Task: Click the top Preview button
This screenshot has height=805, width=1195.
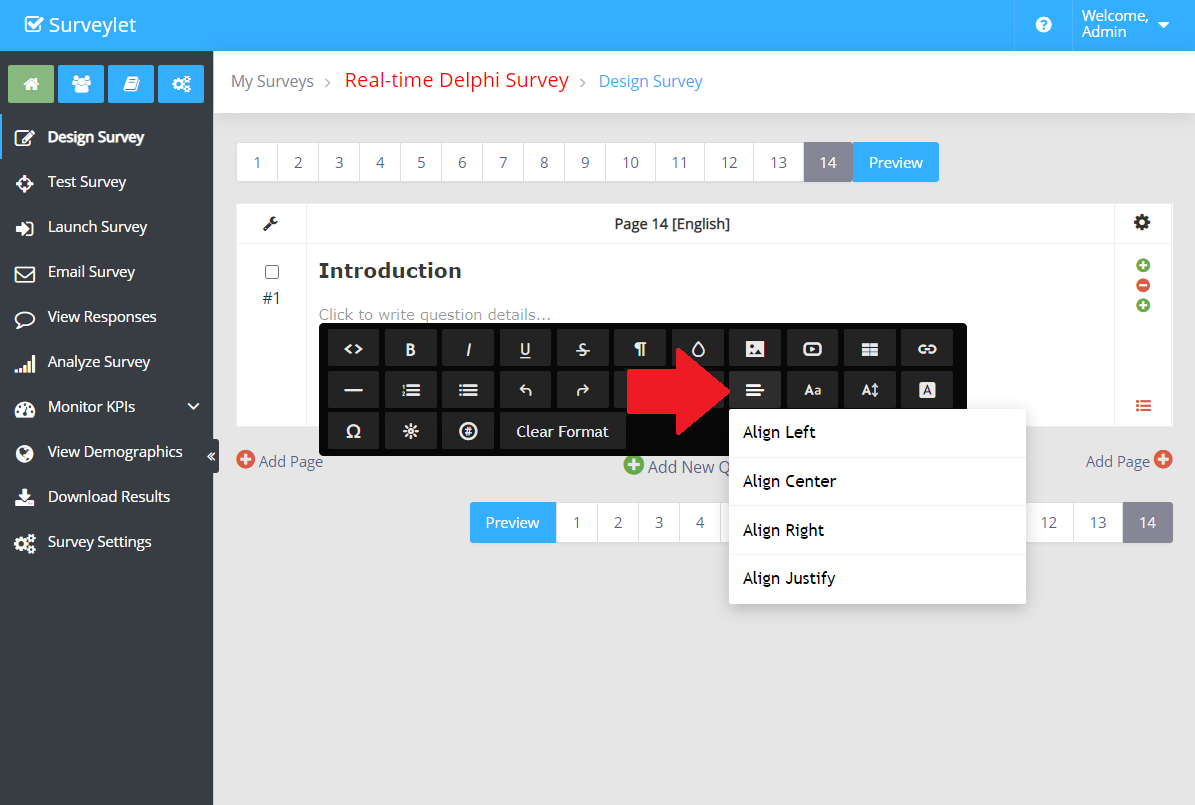Action: click(x=895, y=162)
